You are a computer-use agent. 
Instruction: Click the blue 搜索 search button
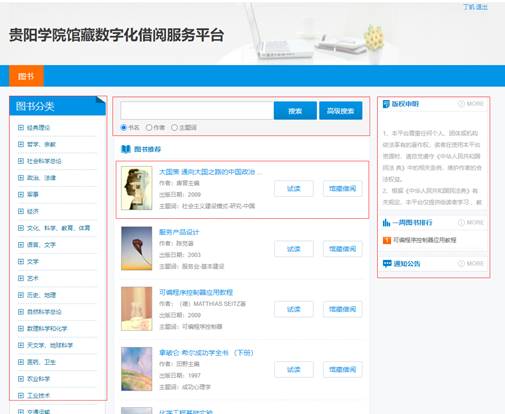pyautogui.click(x=295, y=111)
